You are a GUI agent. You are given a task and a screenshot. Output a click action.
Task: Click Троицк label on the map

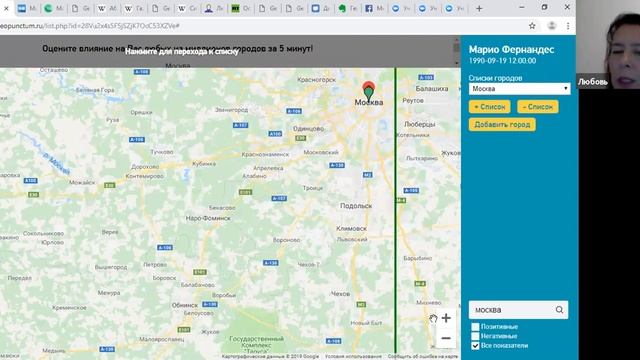pos(313,188)
